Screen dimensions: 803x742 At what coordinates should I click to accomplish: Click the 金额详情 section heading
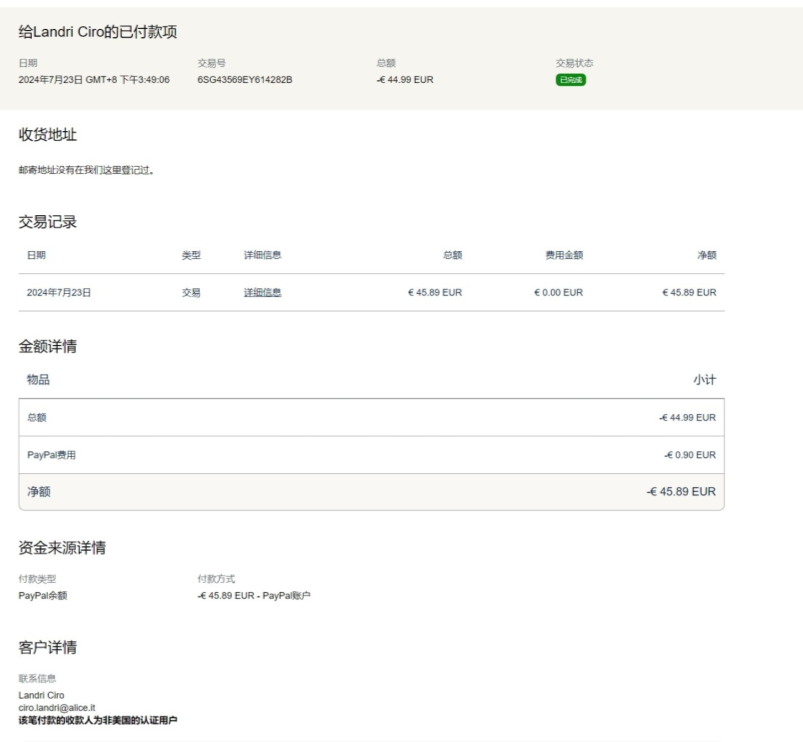[x=48, y=346]
